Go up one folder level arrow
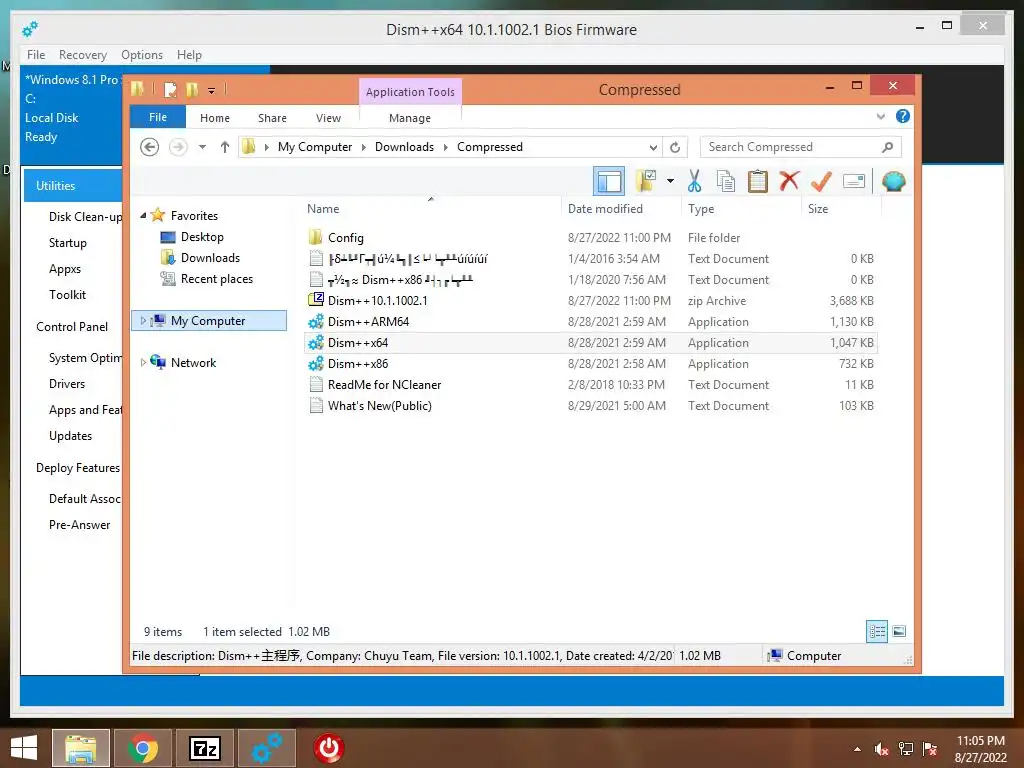This screenshot has height=768, width=1024. point(225,147)
